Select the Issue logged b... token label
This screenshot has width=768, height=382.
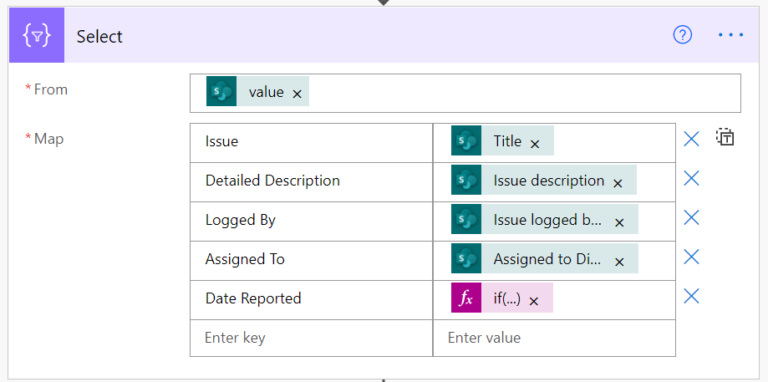click(x=548, y=220)
